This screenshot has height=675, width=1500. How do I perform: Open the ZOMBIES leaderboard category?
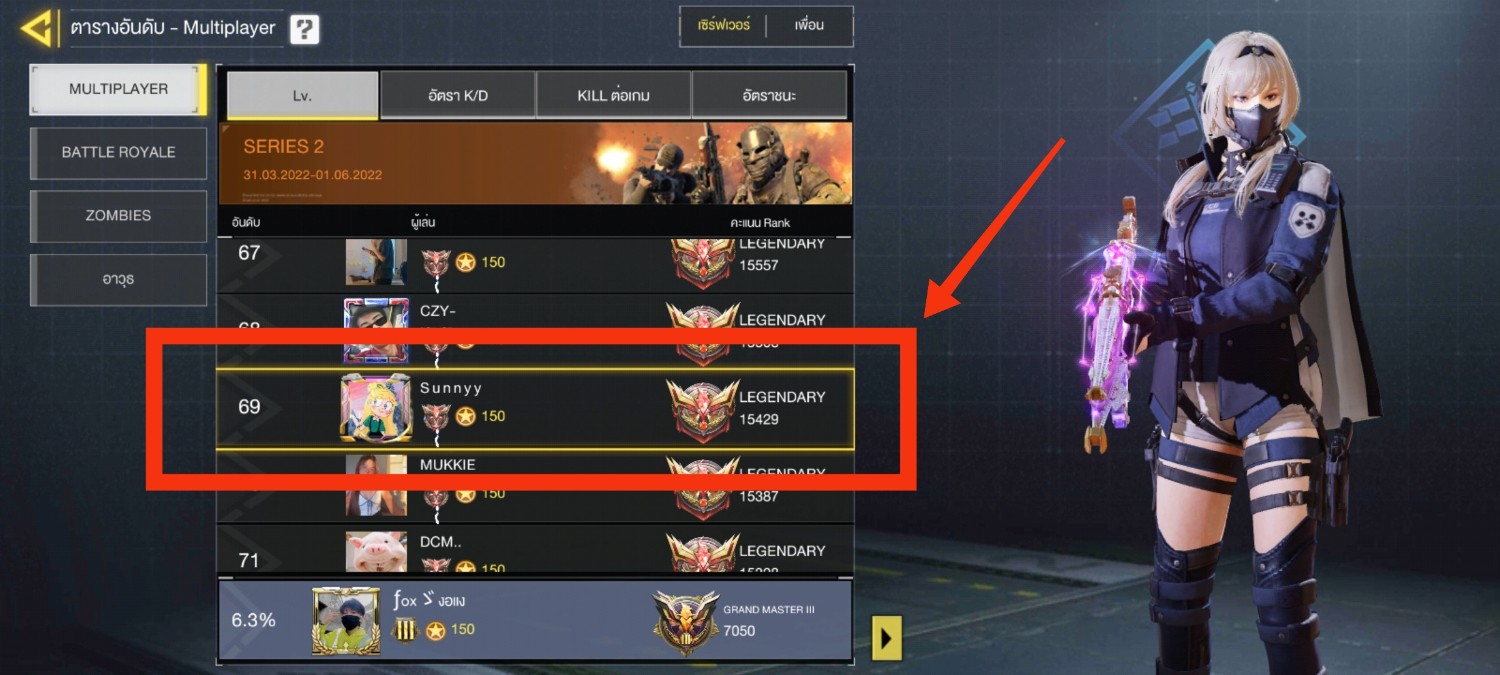pyautogui.click(x=118, y=216)
